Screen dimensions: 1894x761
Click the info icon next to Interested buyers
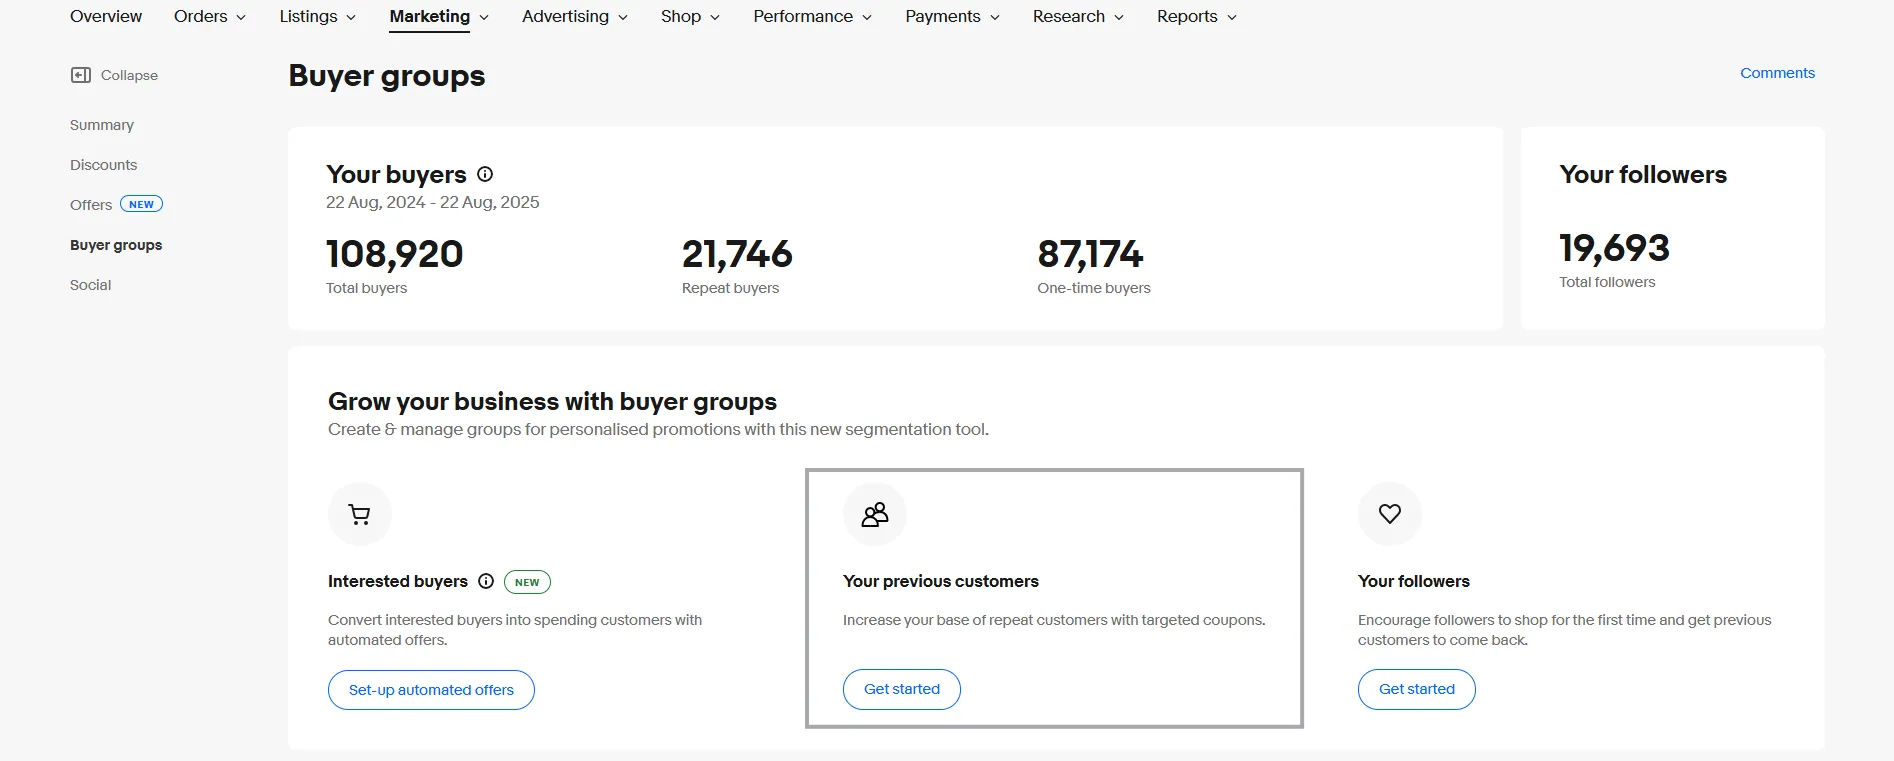tap(486, 581)
